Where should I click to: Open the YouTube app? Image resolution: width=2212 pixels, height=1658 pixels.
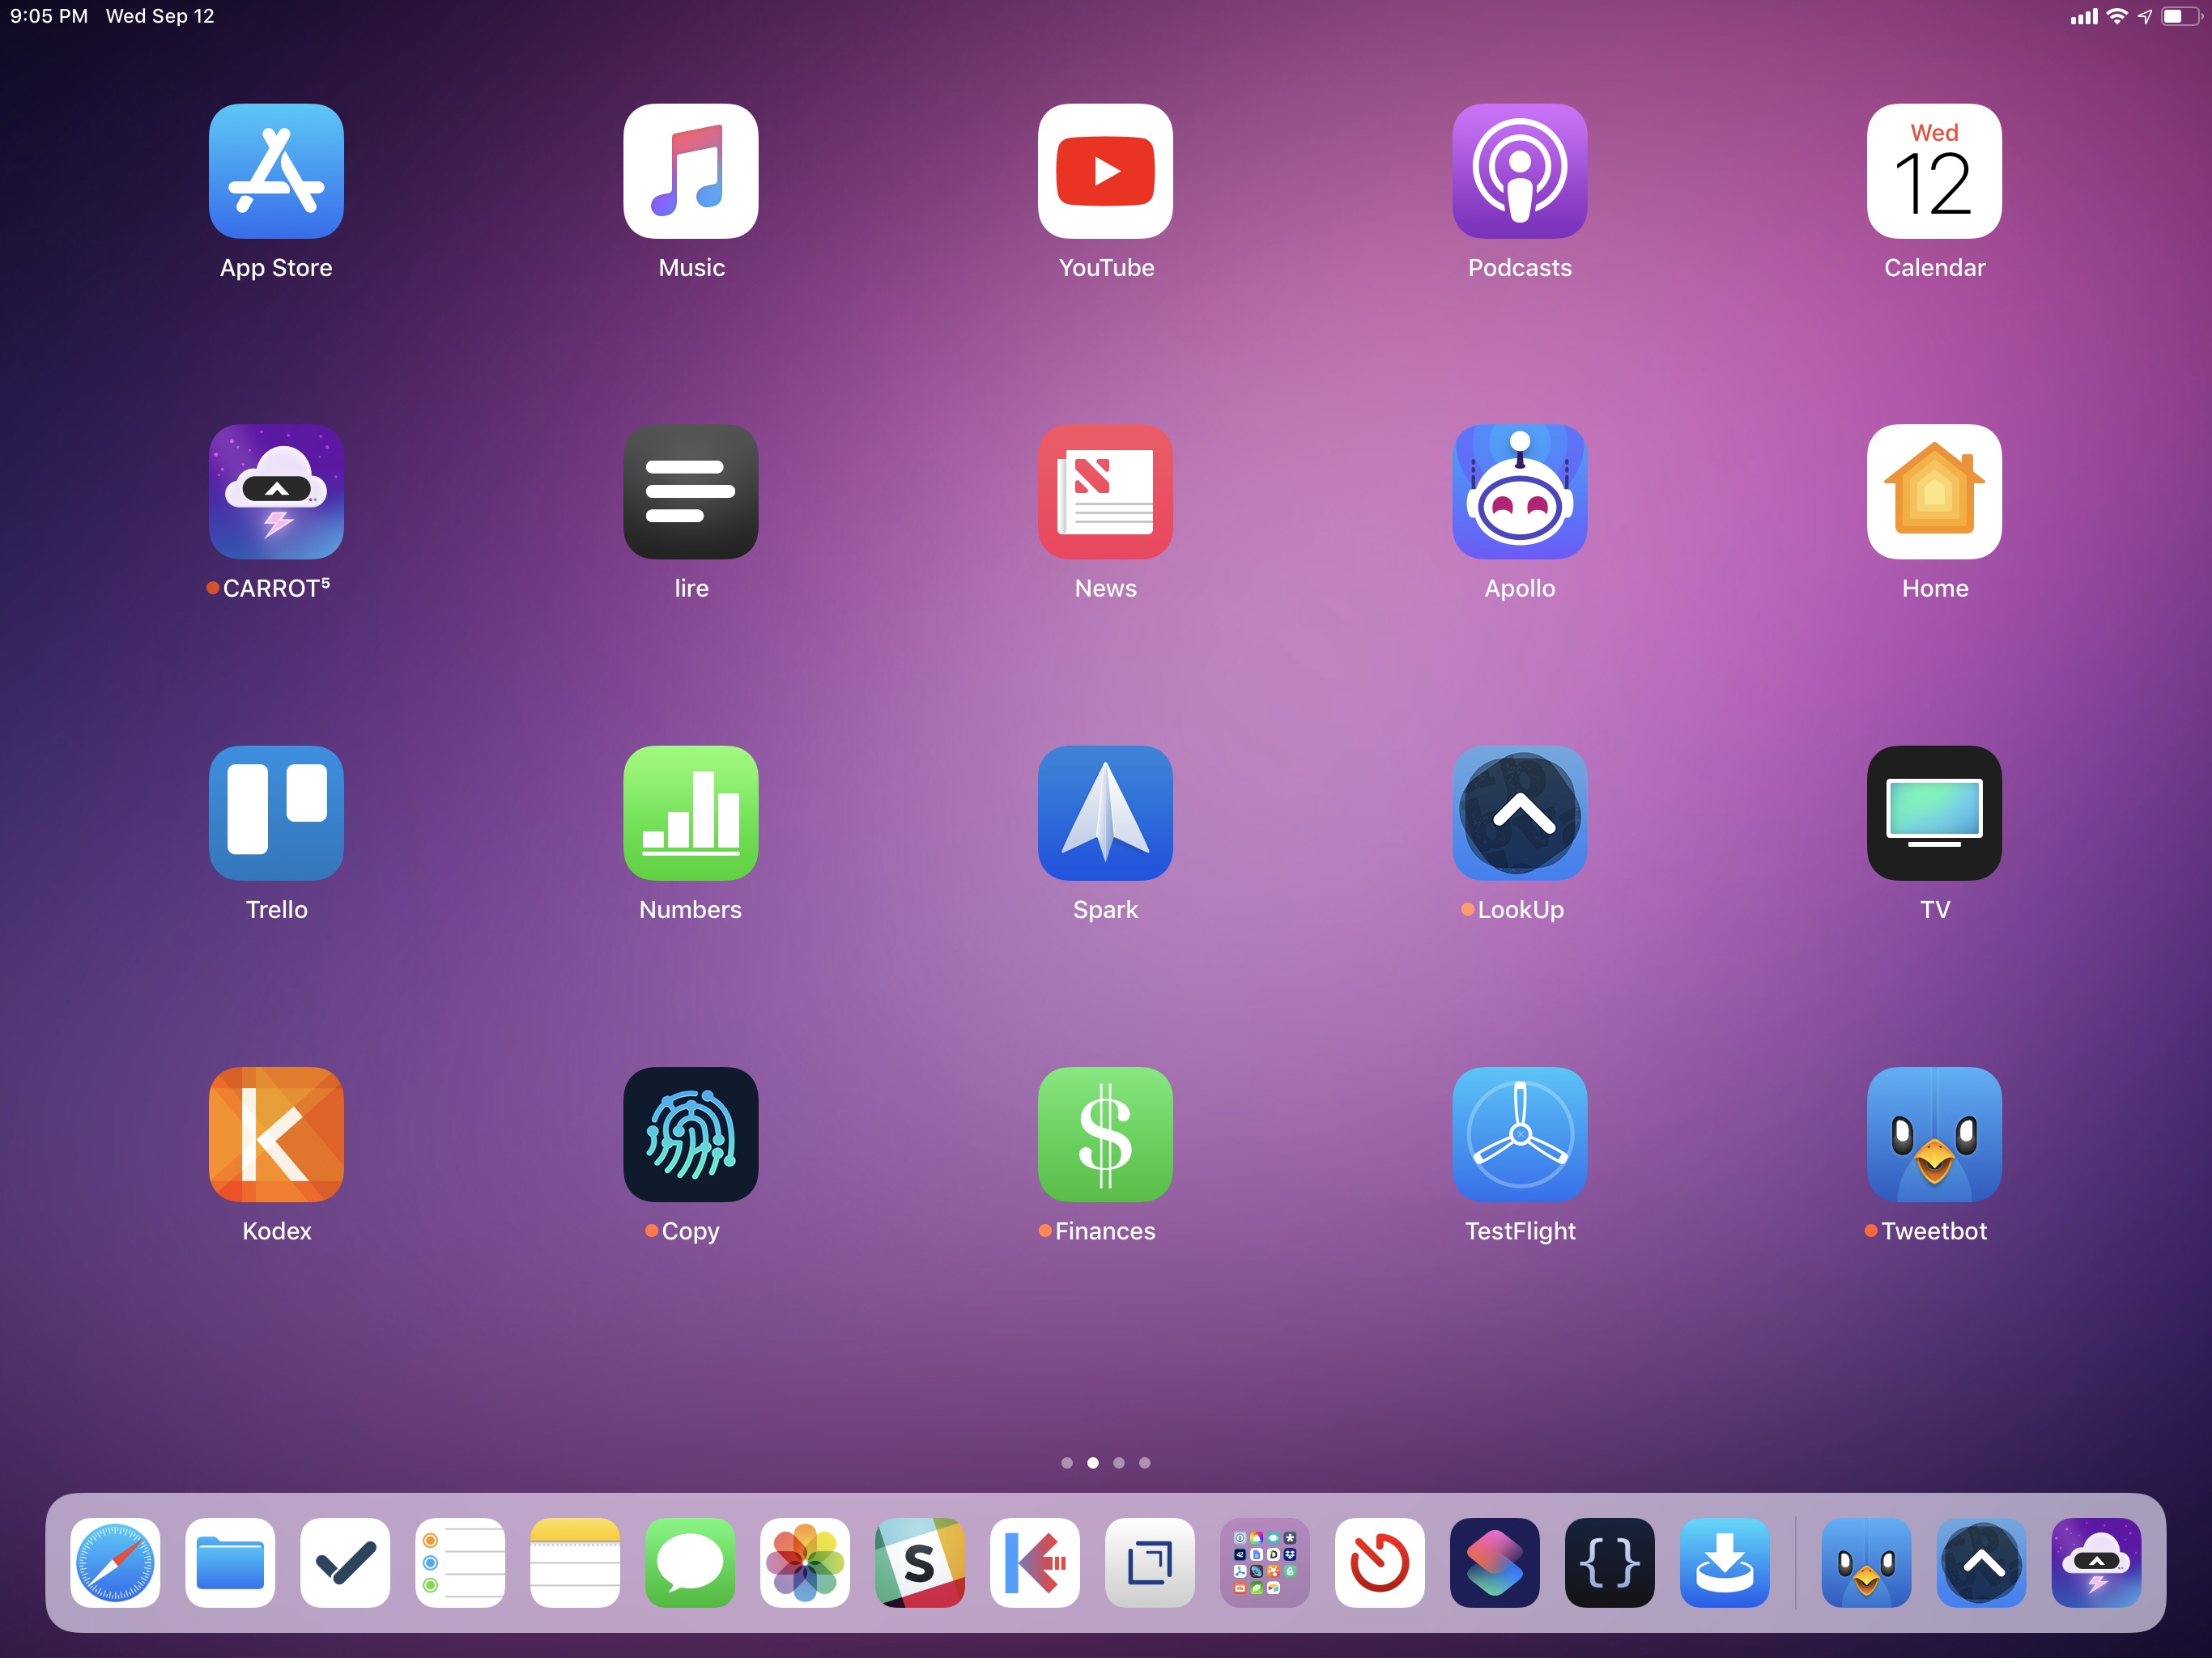click(1105, 171)
